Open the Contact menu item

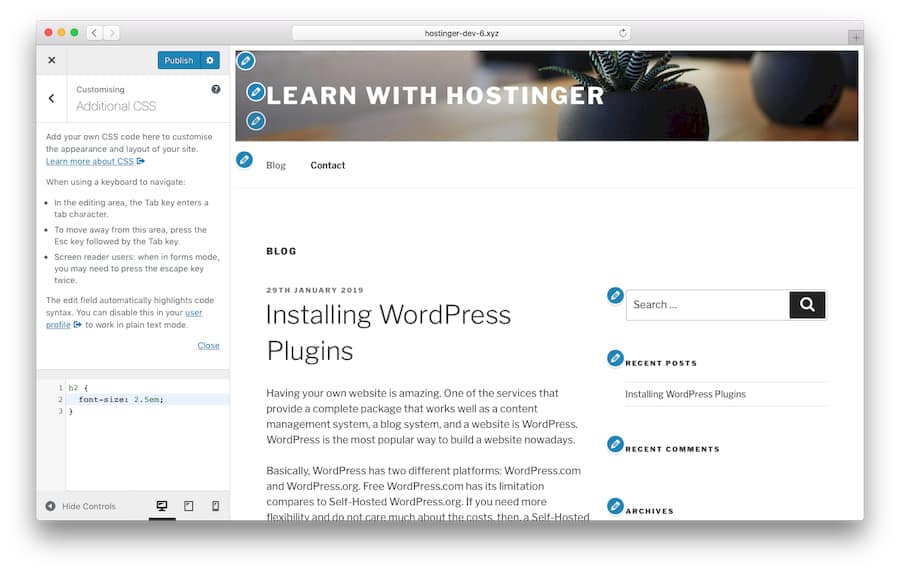point(328,165)
